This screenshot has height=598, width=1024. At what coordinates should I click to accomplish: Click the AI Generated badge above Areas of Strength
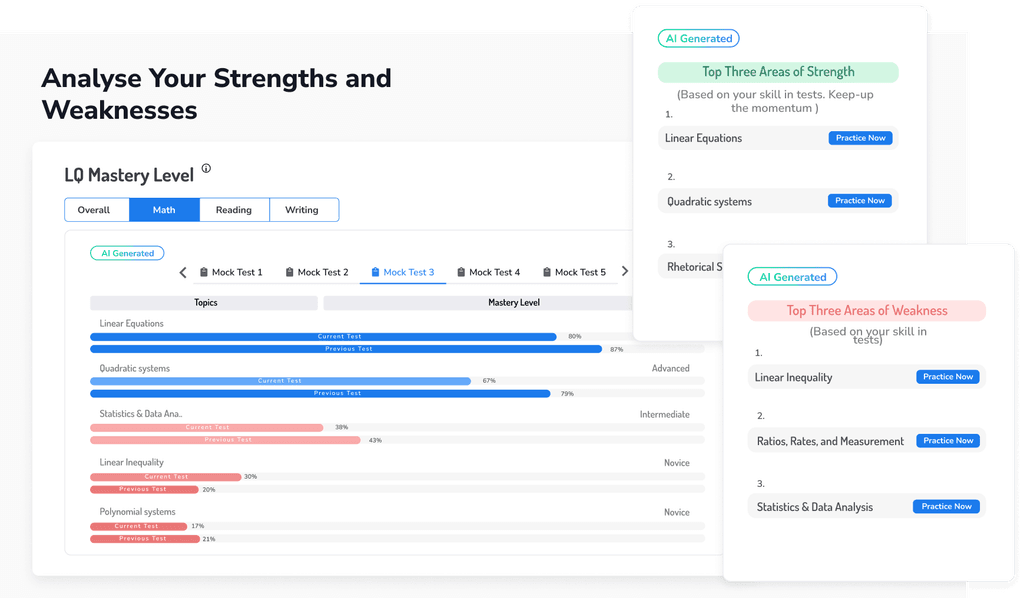tap(698, 38)
